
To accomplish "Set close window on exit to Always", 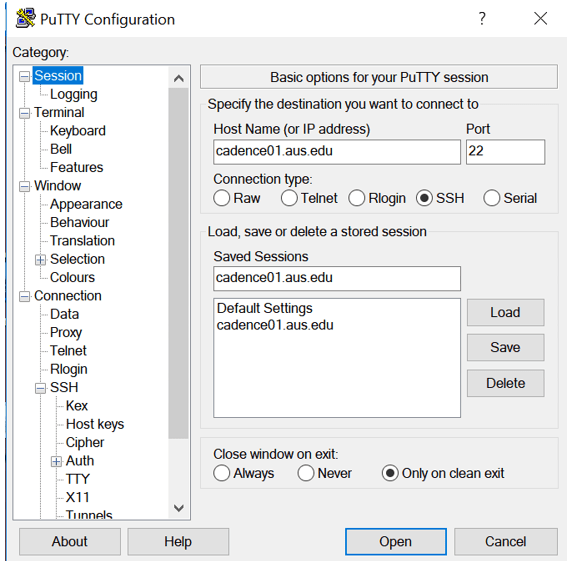I will [222, 473].
